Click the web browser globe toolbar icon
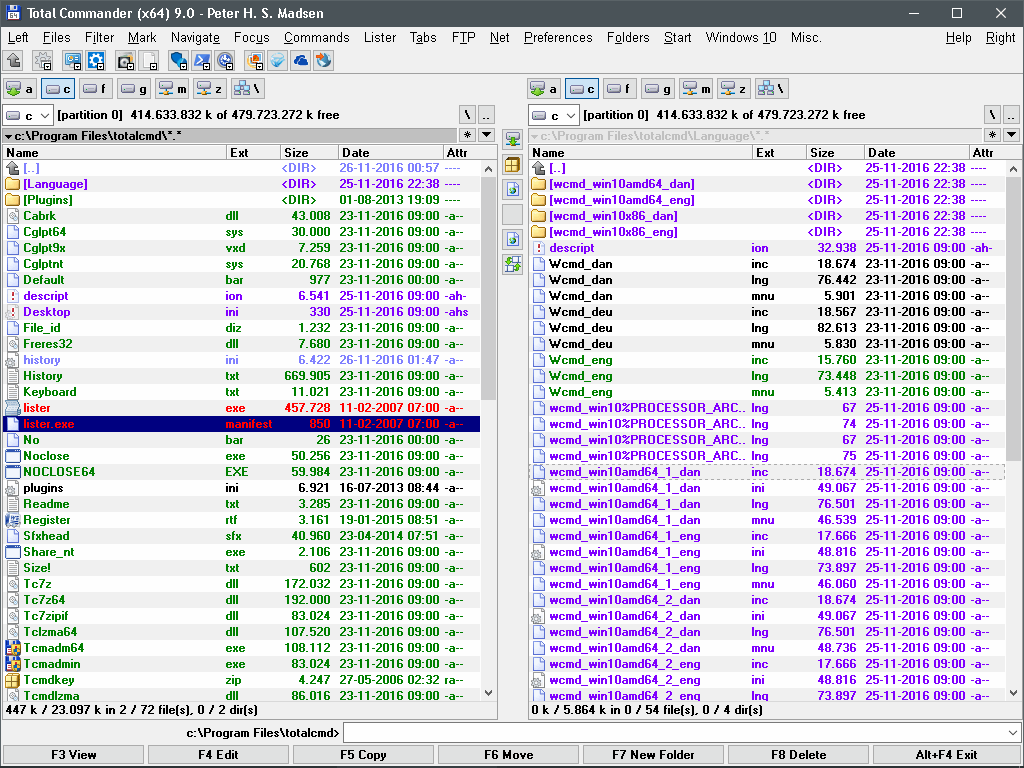 tap(324, 61)
